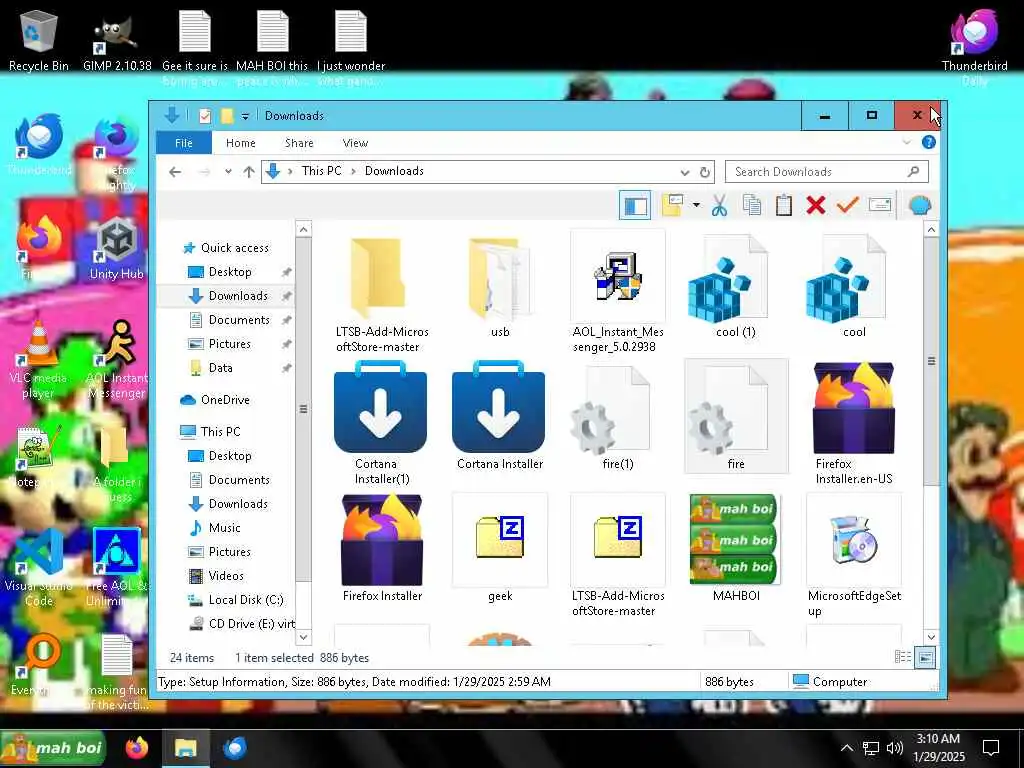Screen dimensions: 1024x768
Task: Click the volume icon in the system tray
Action: pyautogui.click(x=895, y=748)
